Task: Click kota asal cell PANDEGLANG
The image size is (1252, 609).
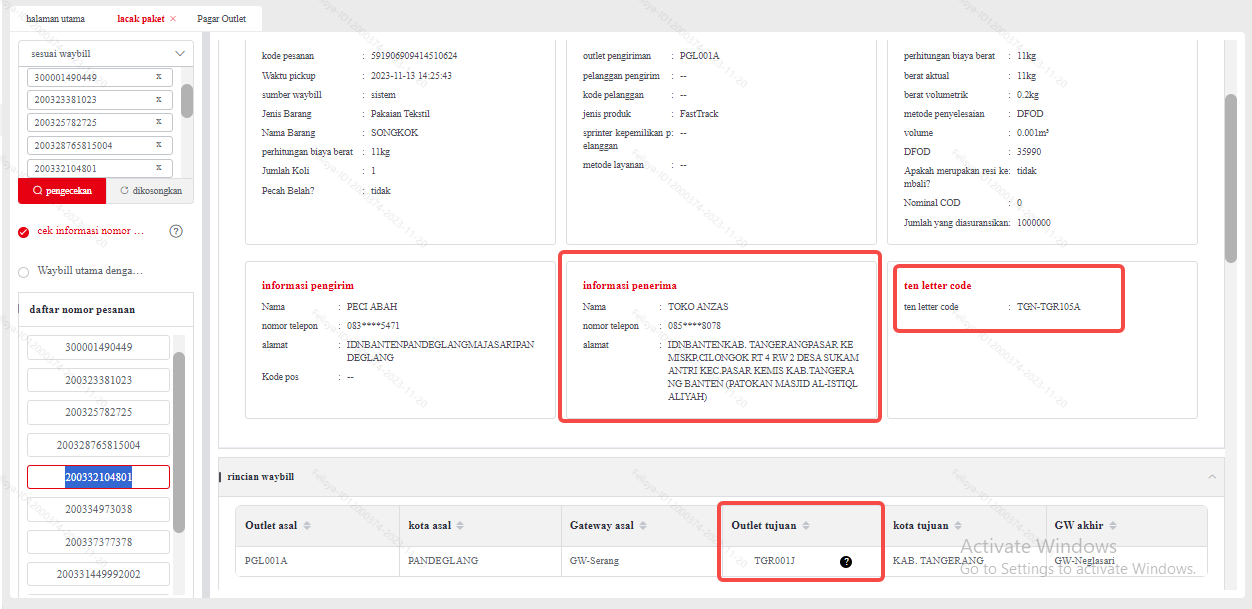Action: point(443,561)
